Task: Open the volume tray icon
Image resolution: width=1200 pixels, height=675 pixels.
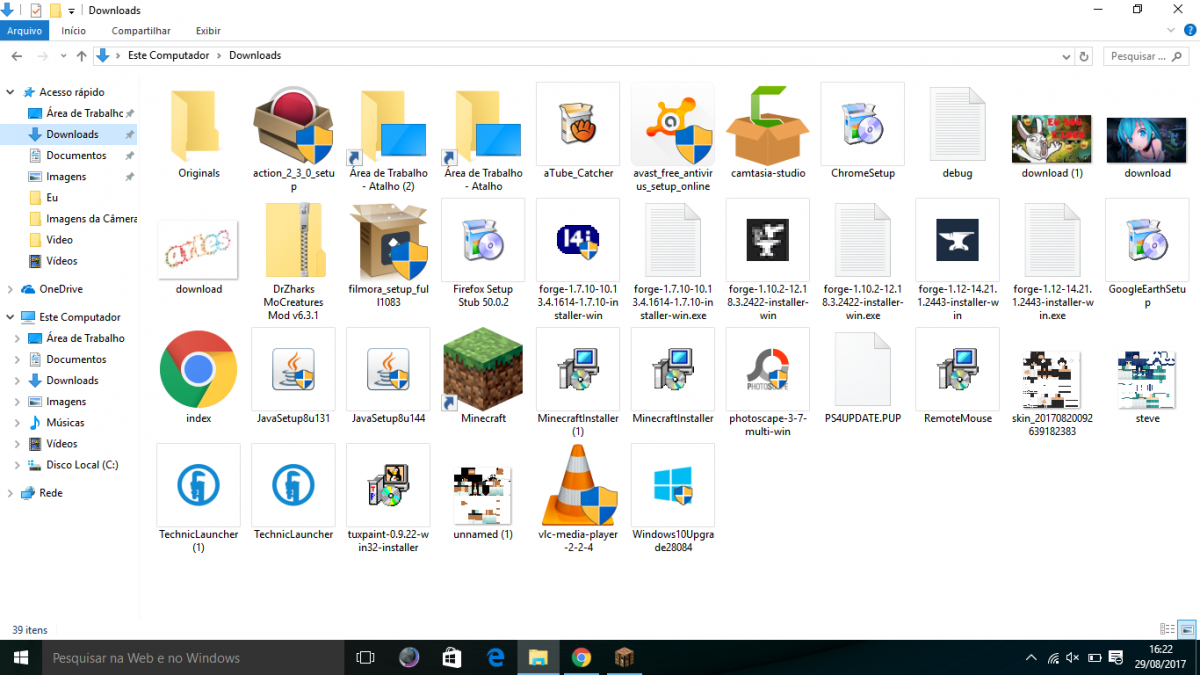Action: (x=1073, y=658)
